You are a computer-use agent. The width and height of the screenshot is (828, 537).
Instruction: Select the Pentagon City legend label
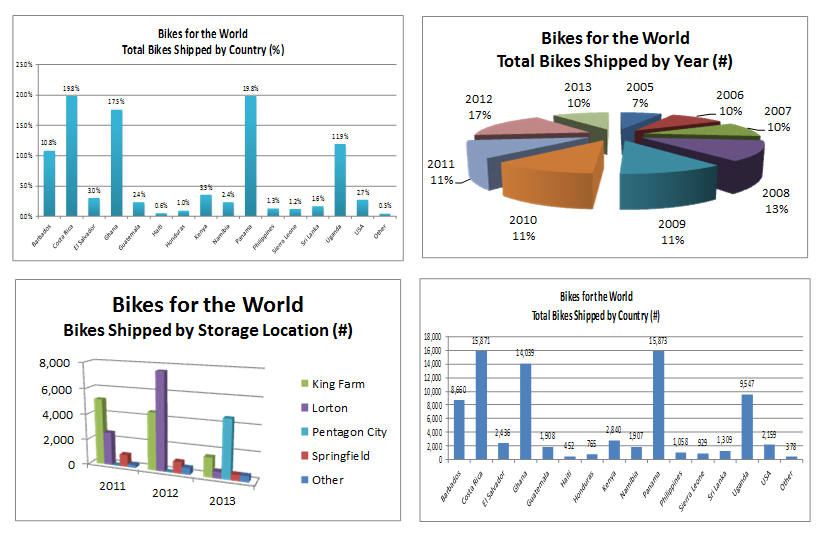pos(349,432)
